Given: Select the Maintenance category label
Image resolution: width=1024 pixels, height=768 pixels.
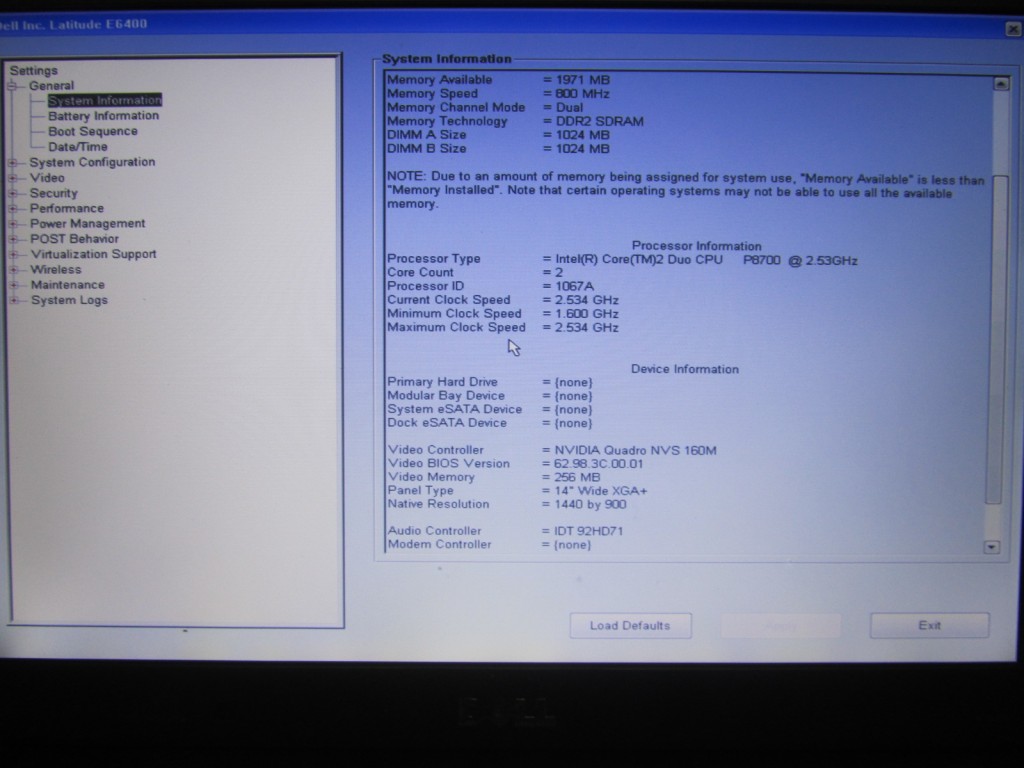Looking at the screenshot, I should pos(67,285).
